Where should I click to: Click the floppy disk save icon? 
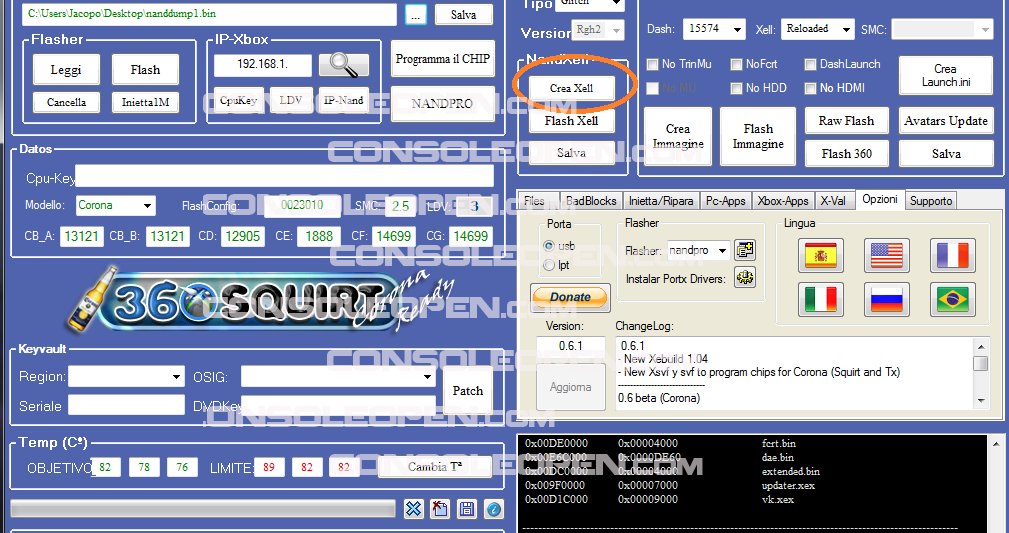click(467, 509)
